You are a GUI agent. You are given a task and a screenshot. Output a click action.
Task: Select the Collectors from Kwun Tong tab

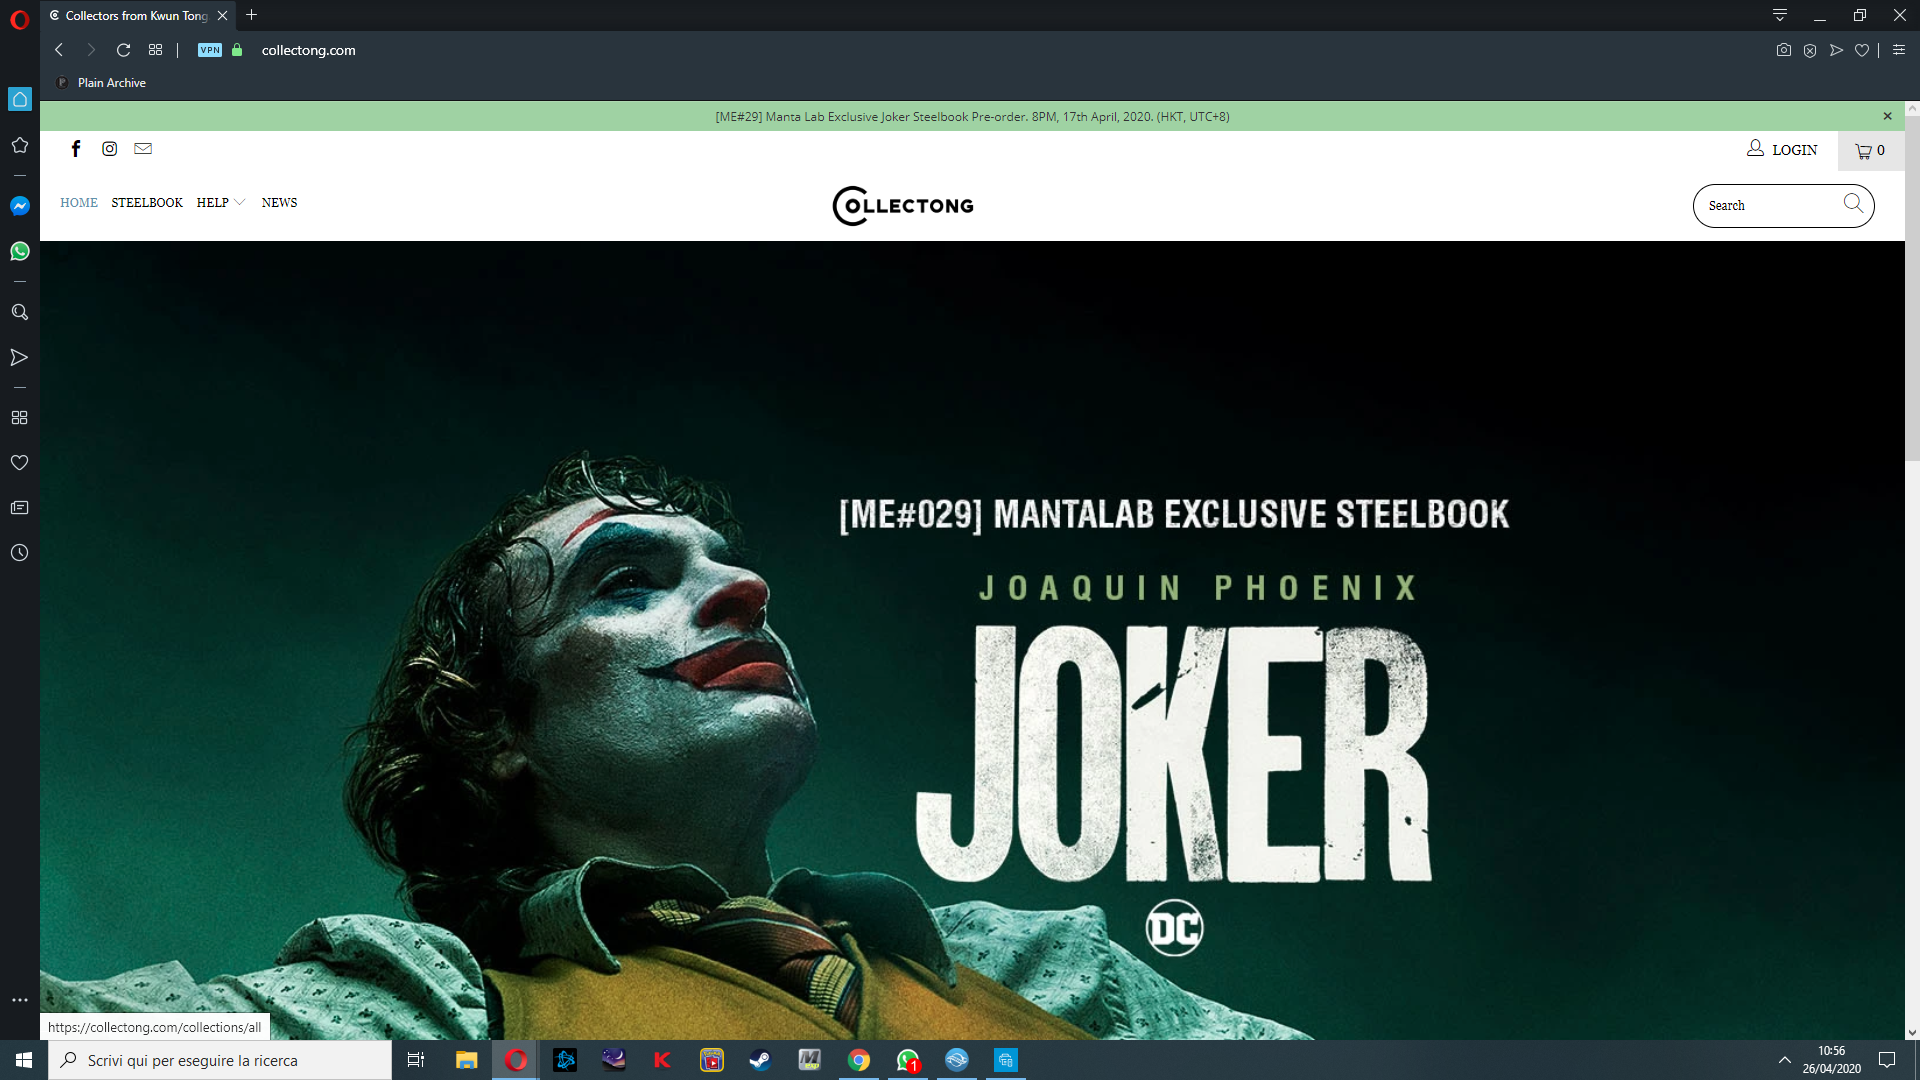point(138,15)
